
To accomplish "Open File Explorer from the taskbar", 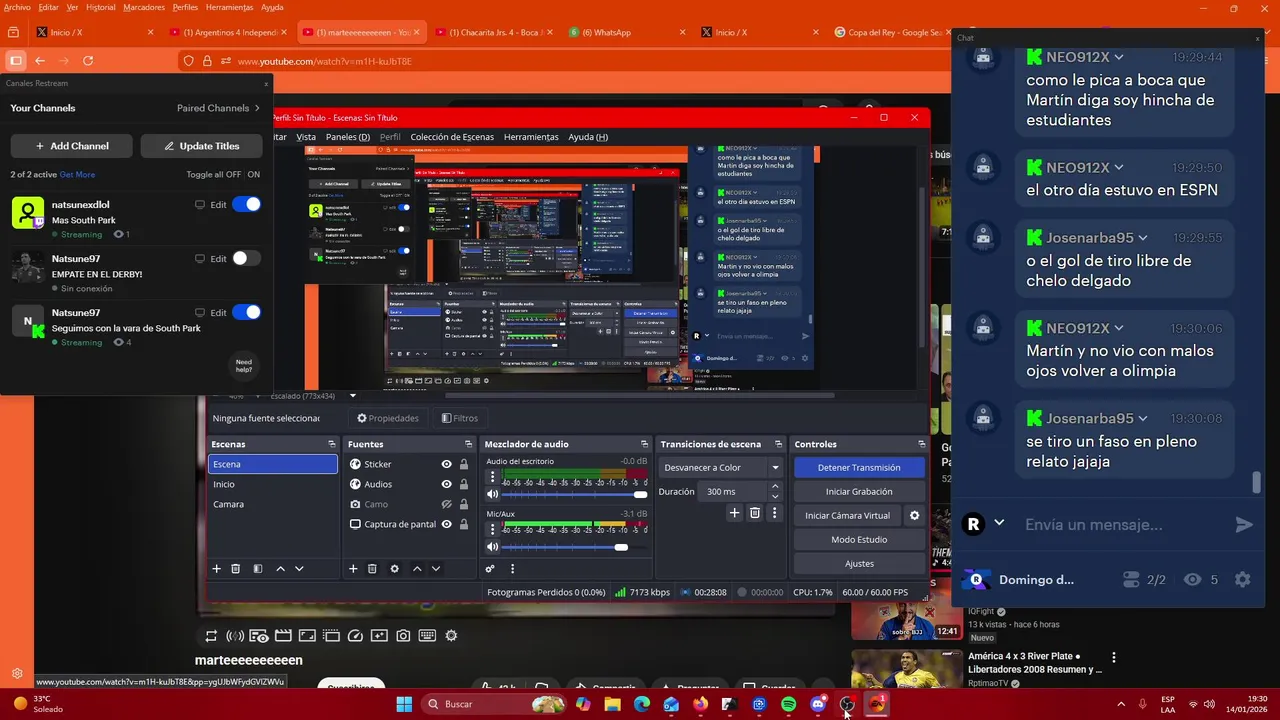I will click(612, 704).
